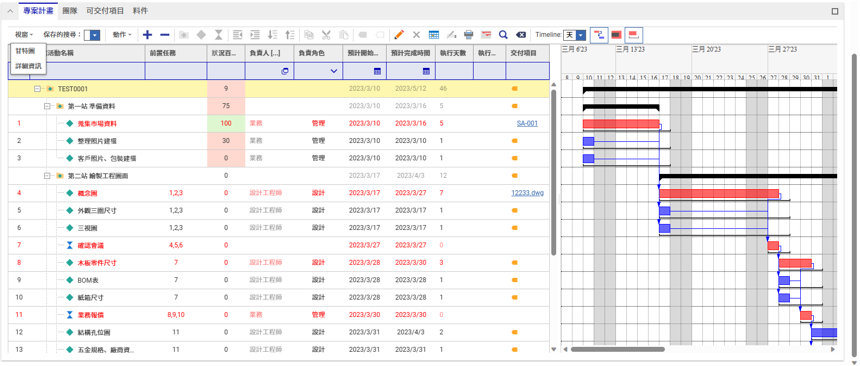Select the 結構孔位圖 activity row
Viewport: 860px width, 366px height.
coord(279,333)
